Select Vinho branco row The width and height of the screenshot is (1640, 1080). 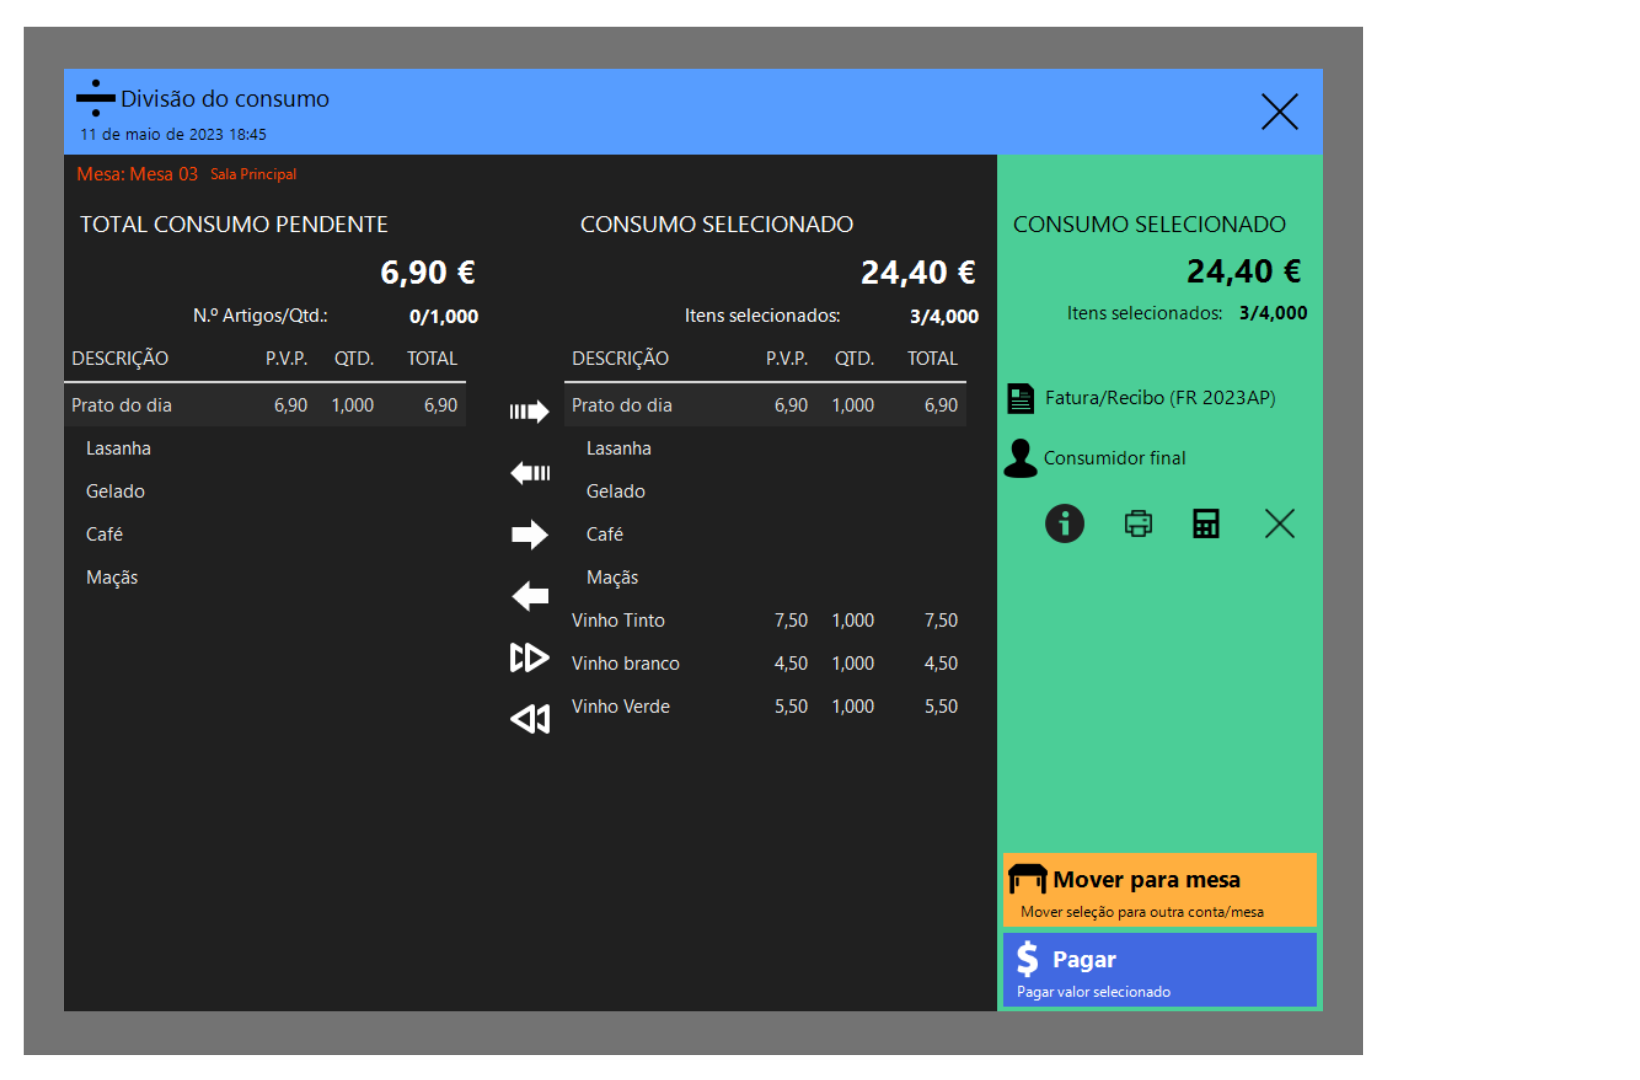point(764,663)
